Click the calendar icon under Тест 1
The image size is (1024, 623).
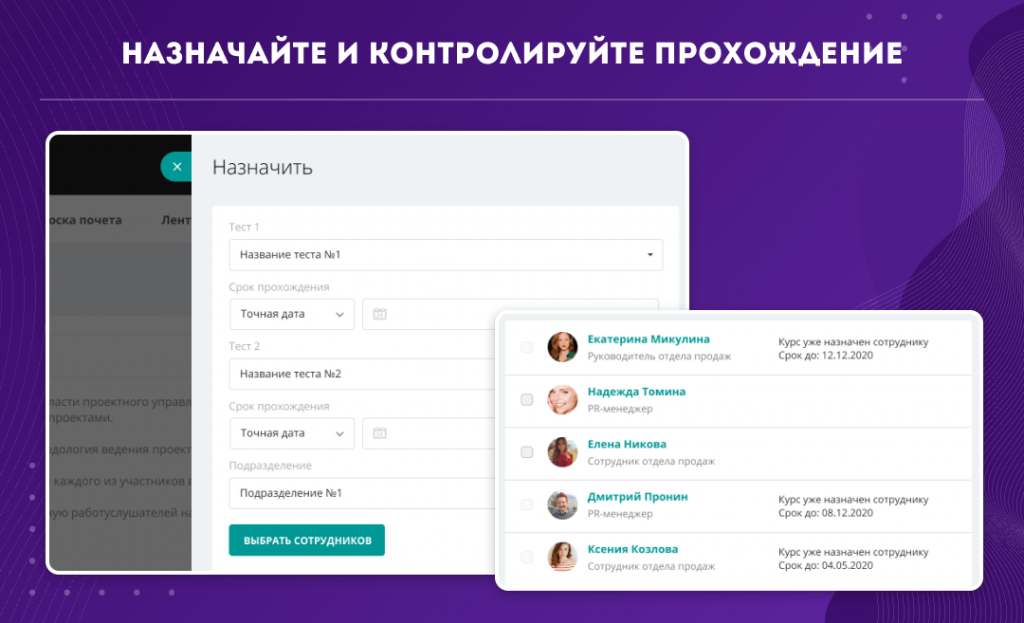click(379, 314)
